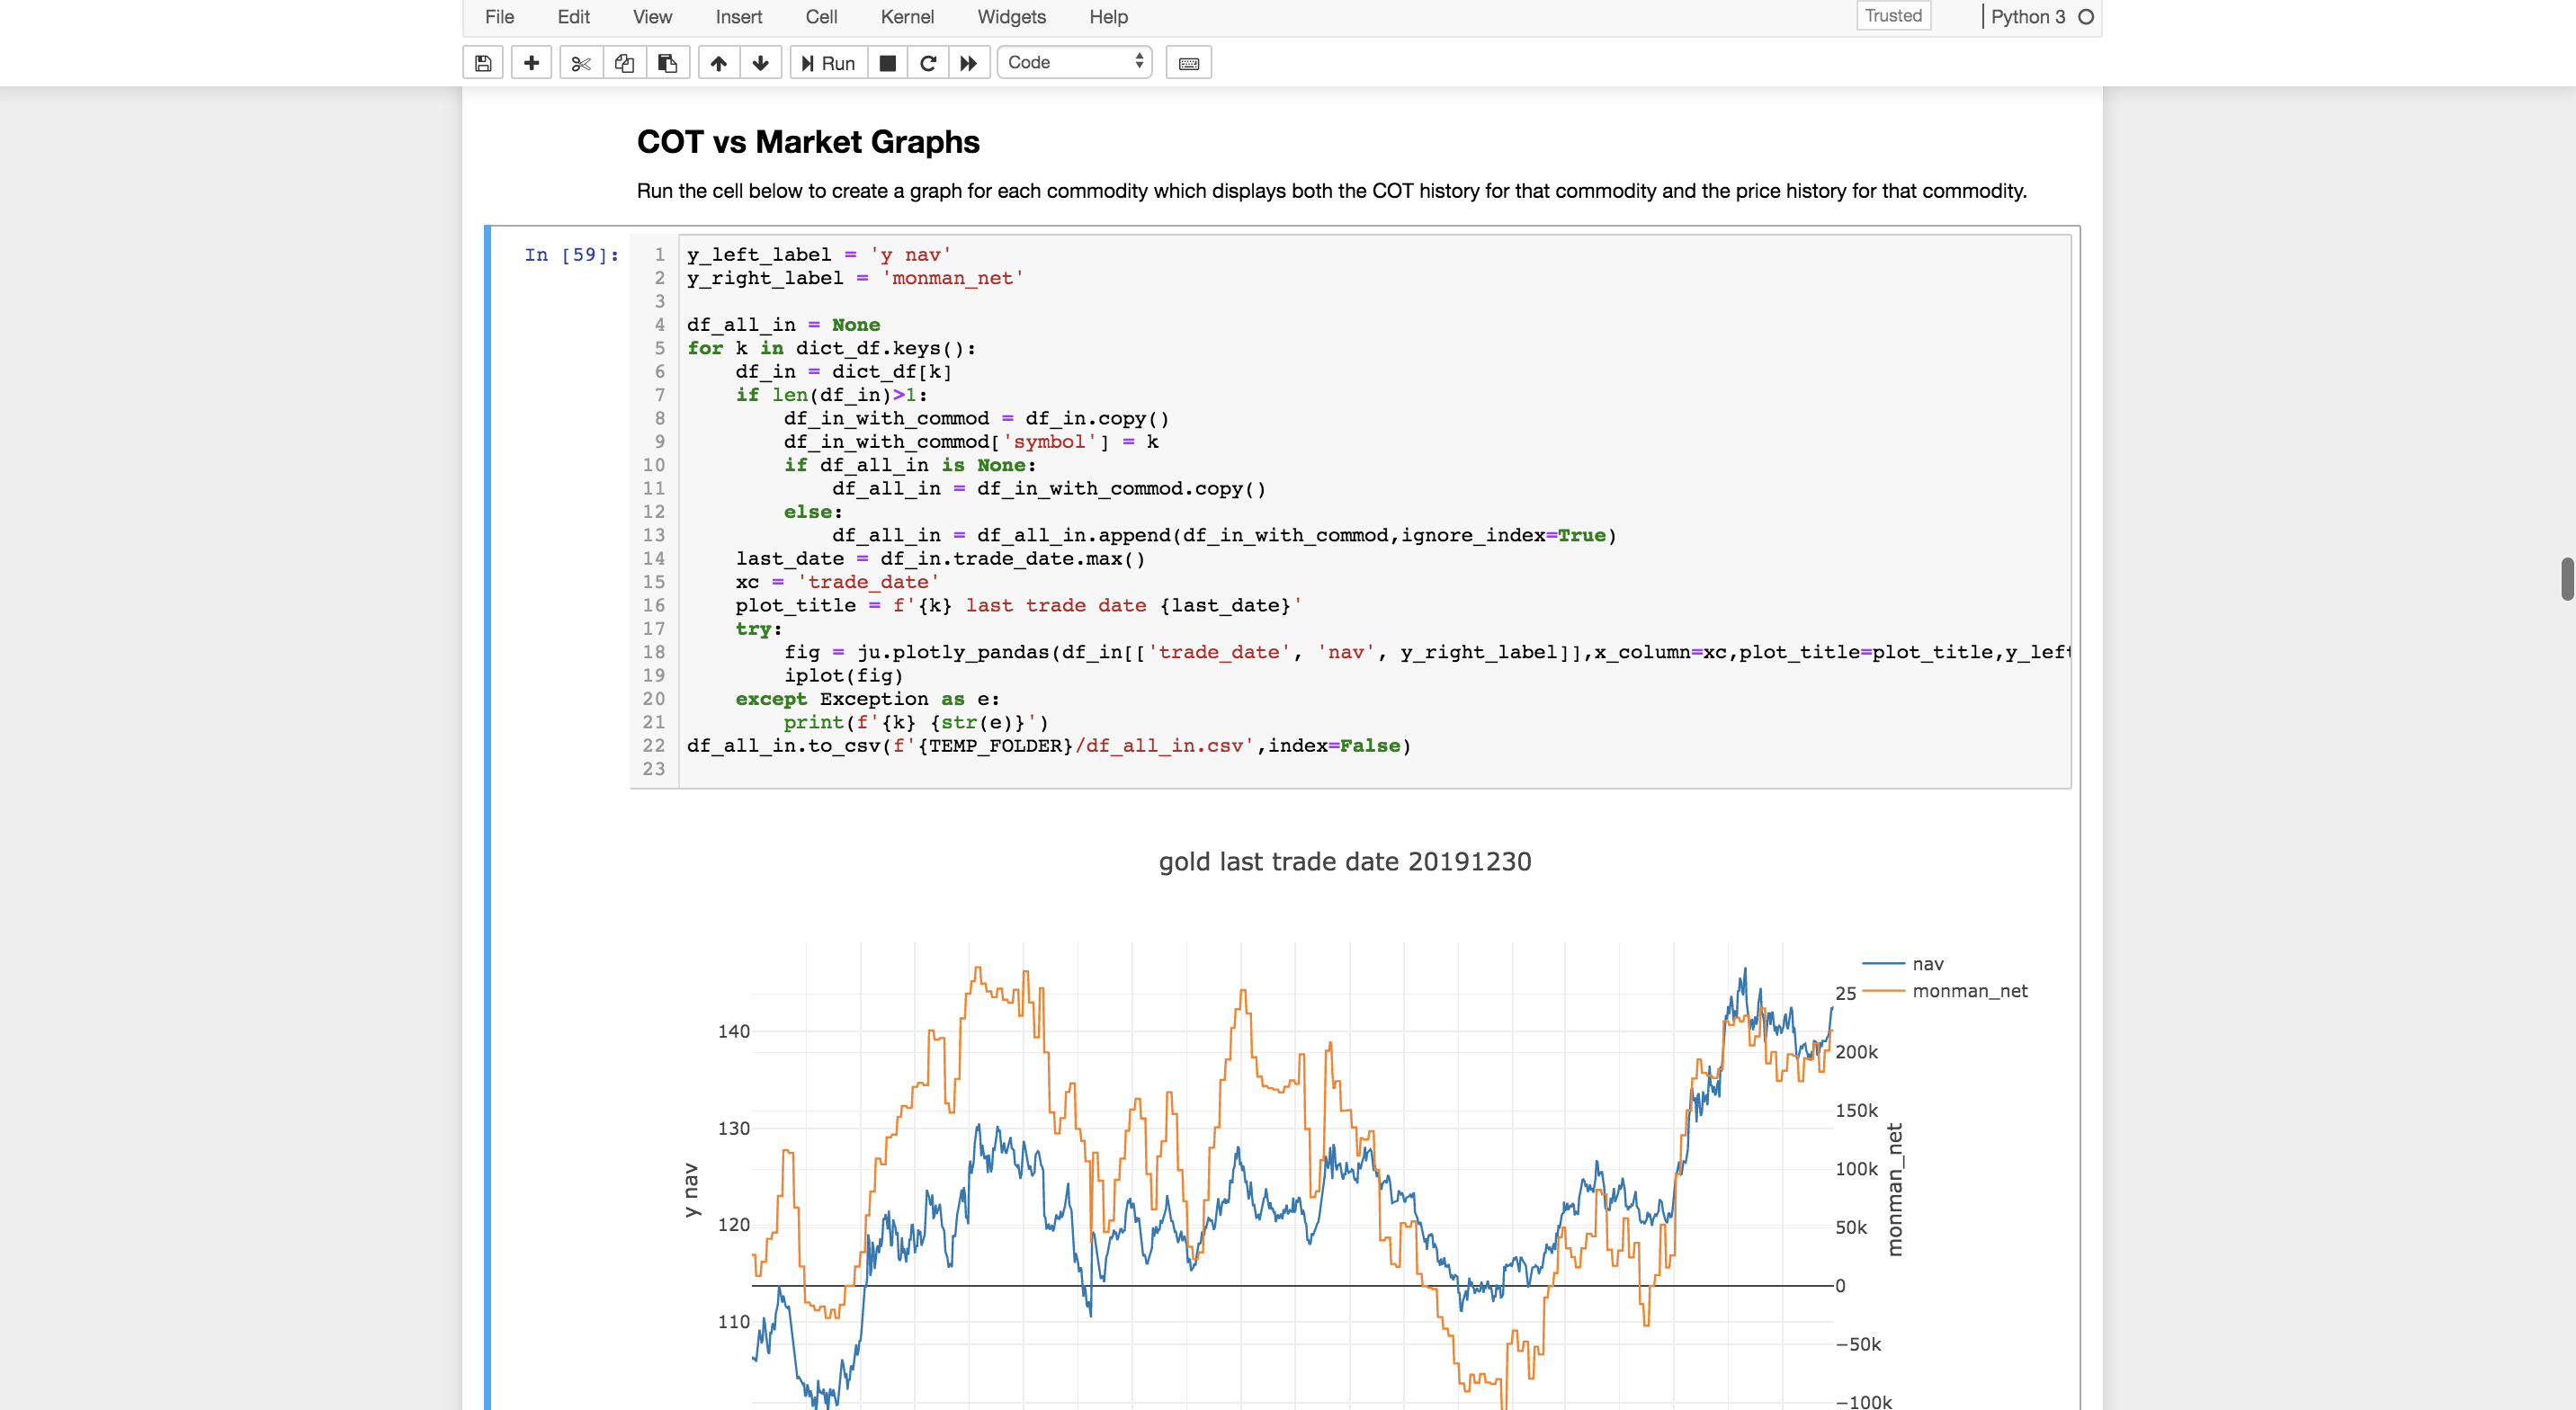Screen dimensions: 2576x1410
Task: Run the current cell
Action: 828,63
